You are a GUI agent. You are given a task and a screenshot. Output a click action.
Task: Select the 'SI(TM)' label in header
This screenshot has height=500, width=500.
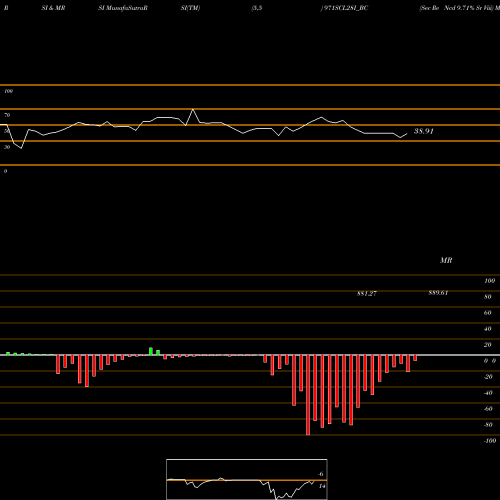click(190, 8)
